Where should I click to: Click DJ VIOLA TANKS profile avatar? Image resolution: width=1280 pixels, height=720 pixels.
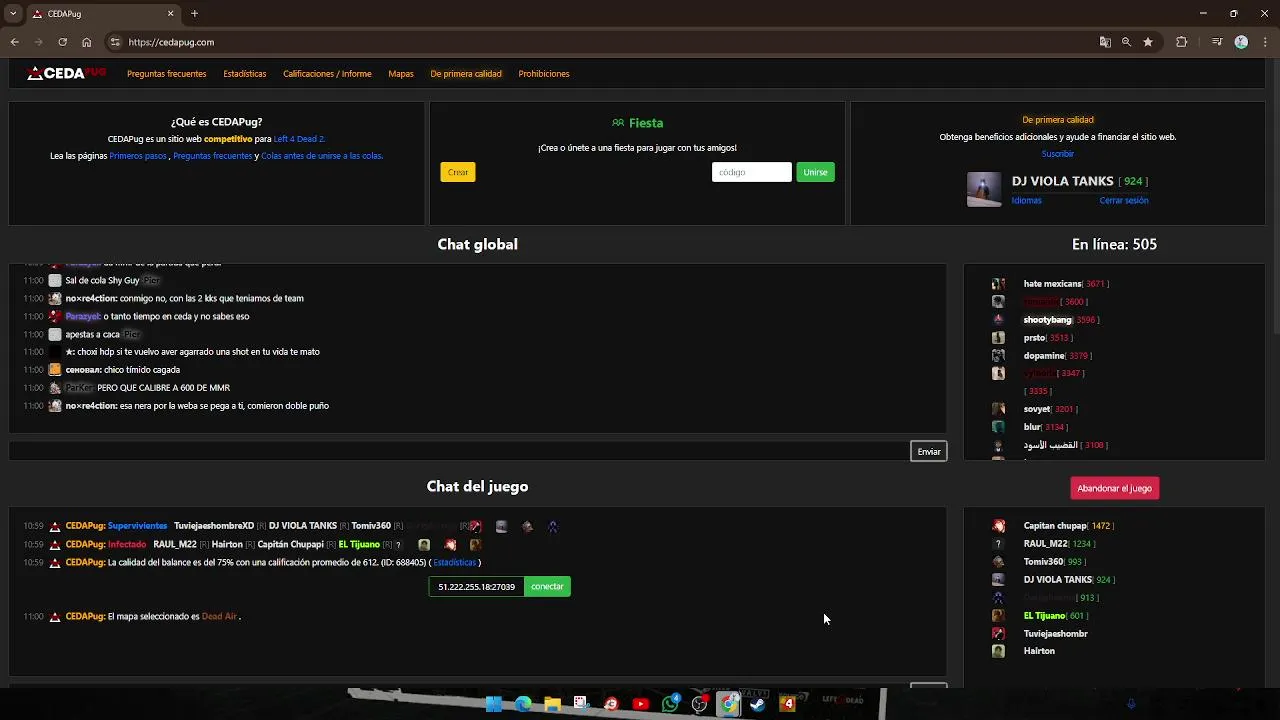(984, 189)
